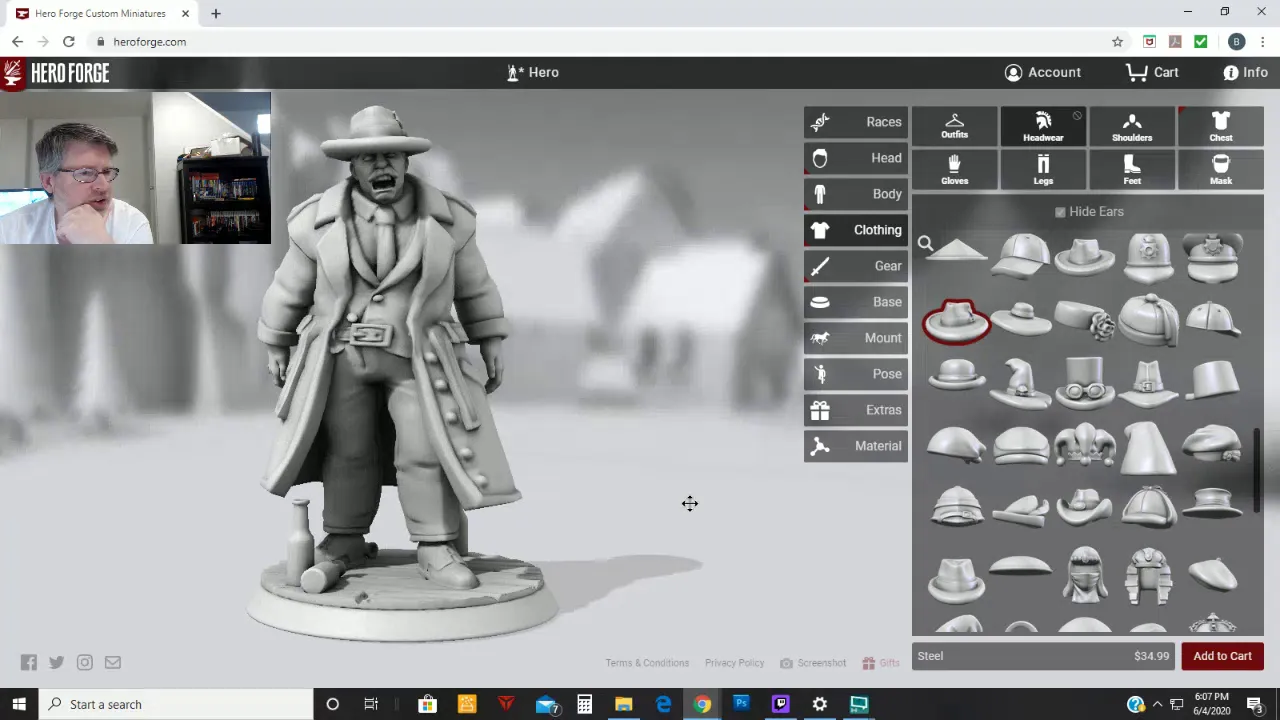Viewport: 1280px width, 720px height.
Task: Open the Races category
Action: pos(856,122)
